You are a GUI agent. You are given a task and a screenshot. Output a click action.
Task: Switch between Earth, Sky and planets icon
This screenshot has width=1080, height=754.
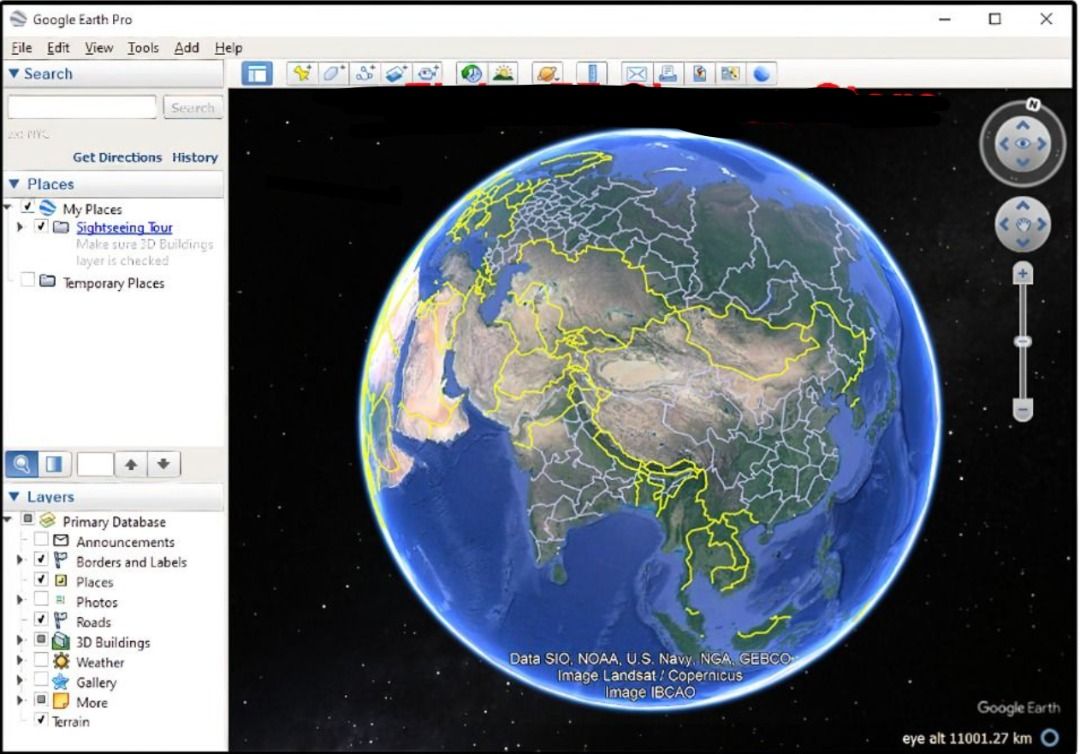(548, 74)
